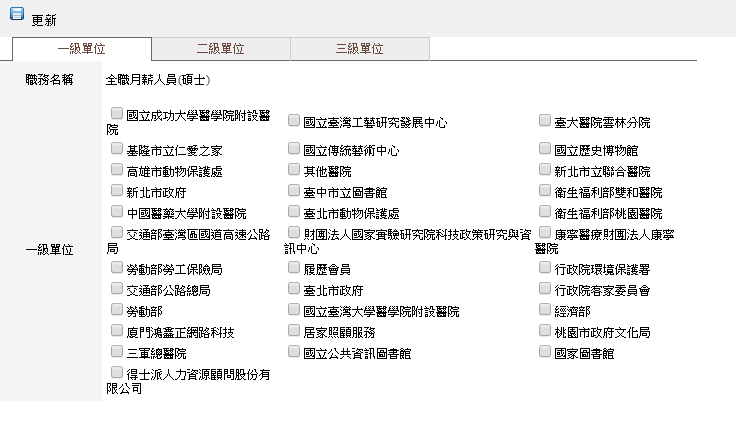
Task: Enable the 臺大醫院雲林分院 checkbox
Action: (x=545, y=121)
